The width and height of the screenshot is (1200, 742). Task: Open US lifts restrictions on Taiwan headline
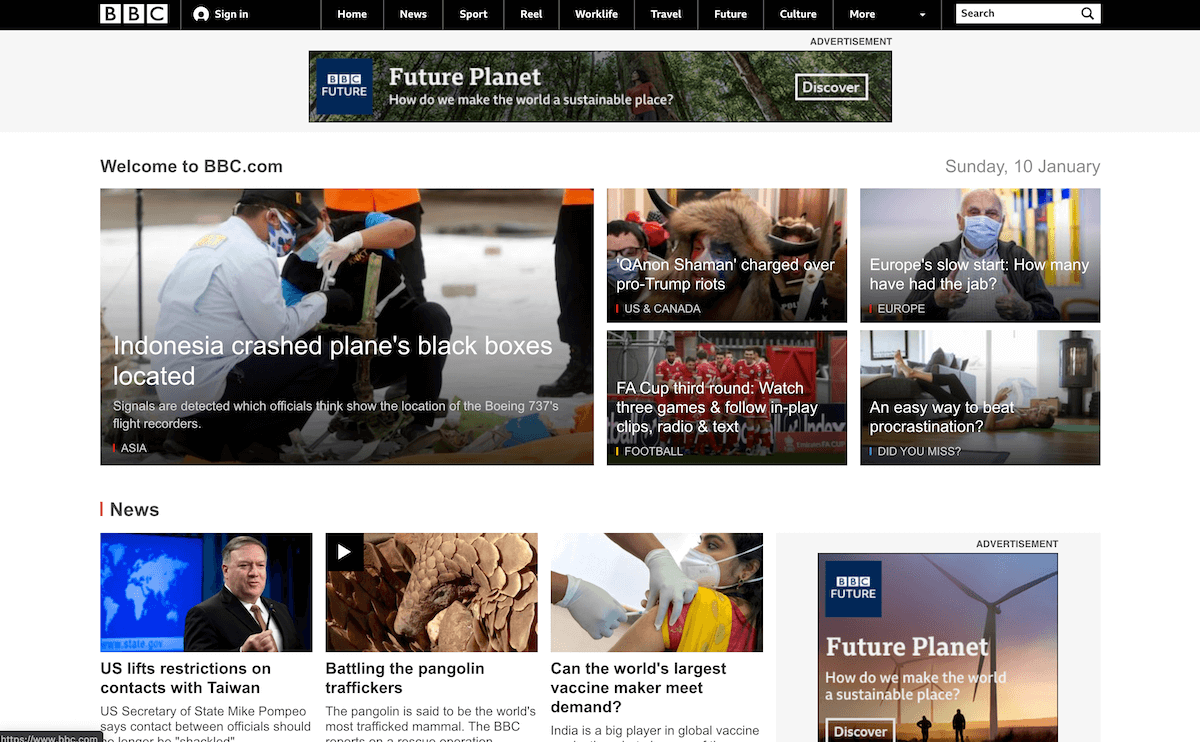[186, 678]
